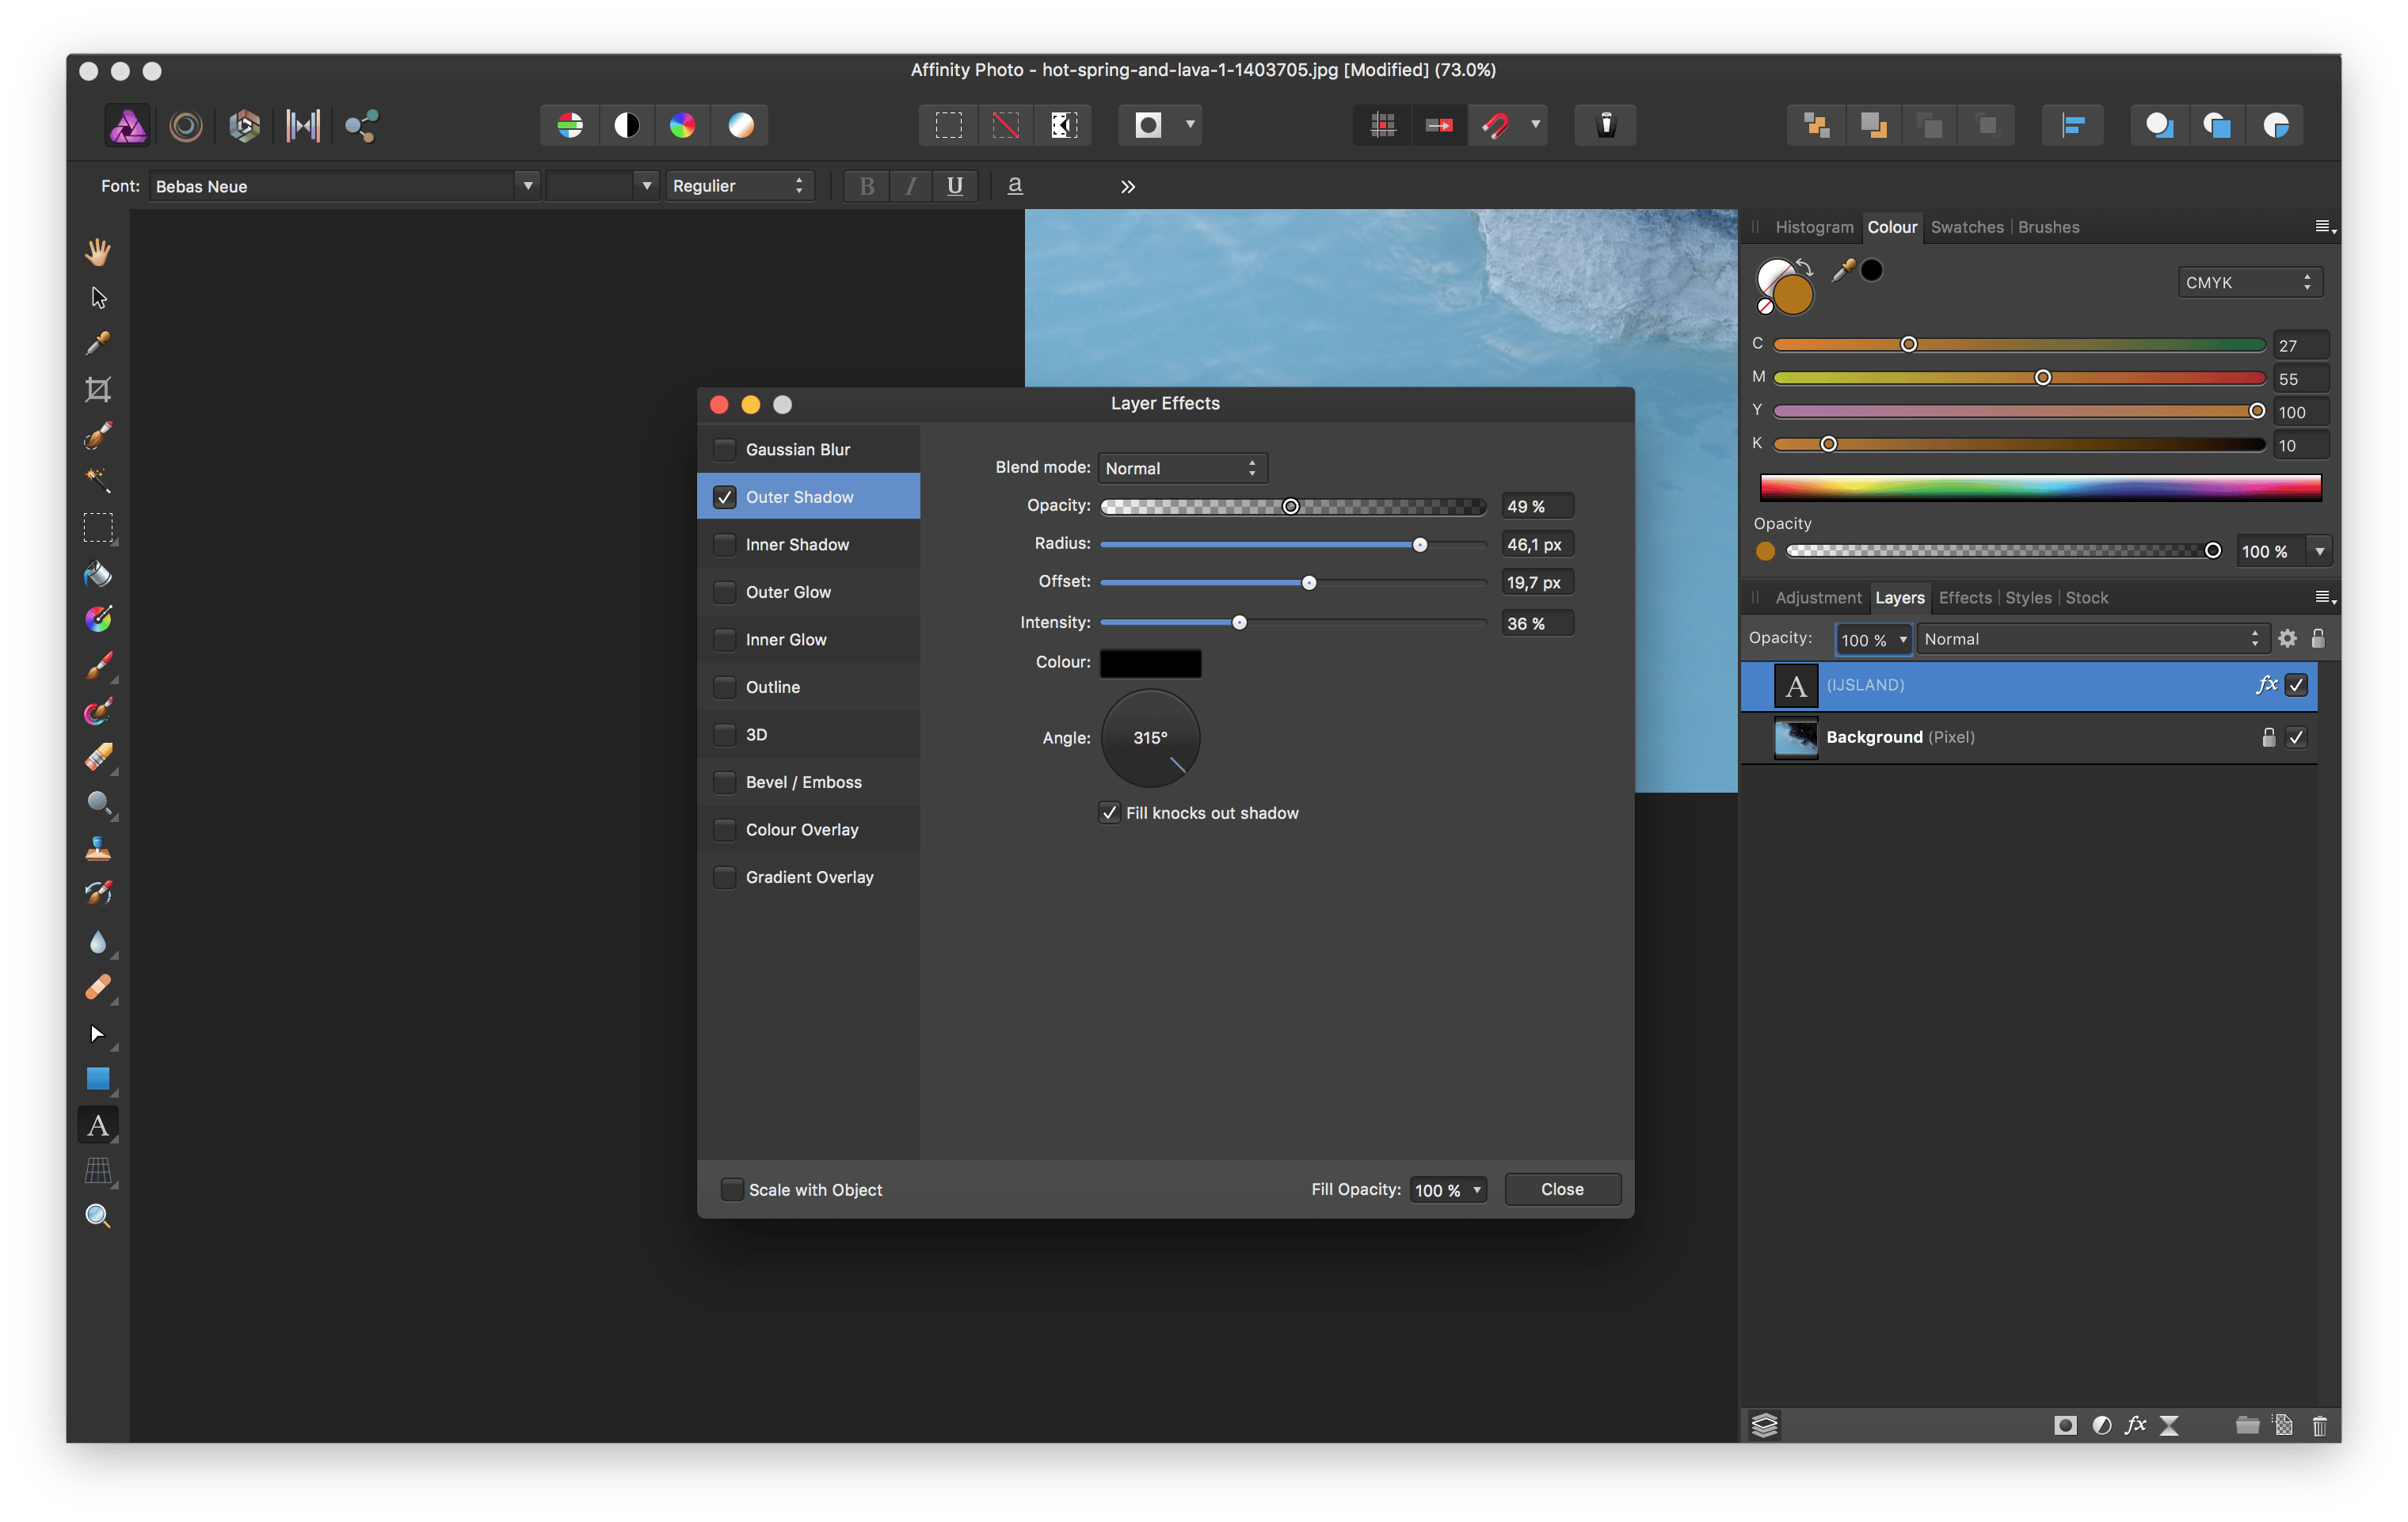Click the trash icon to delete the layer
This screenshot has width=2408, height=1522.
pos(2319,1425)
